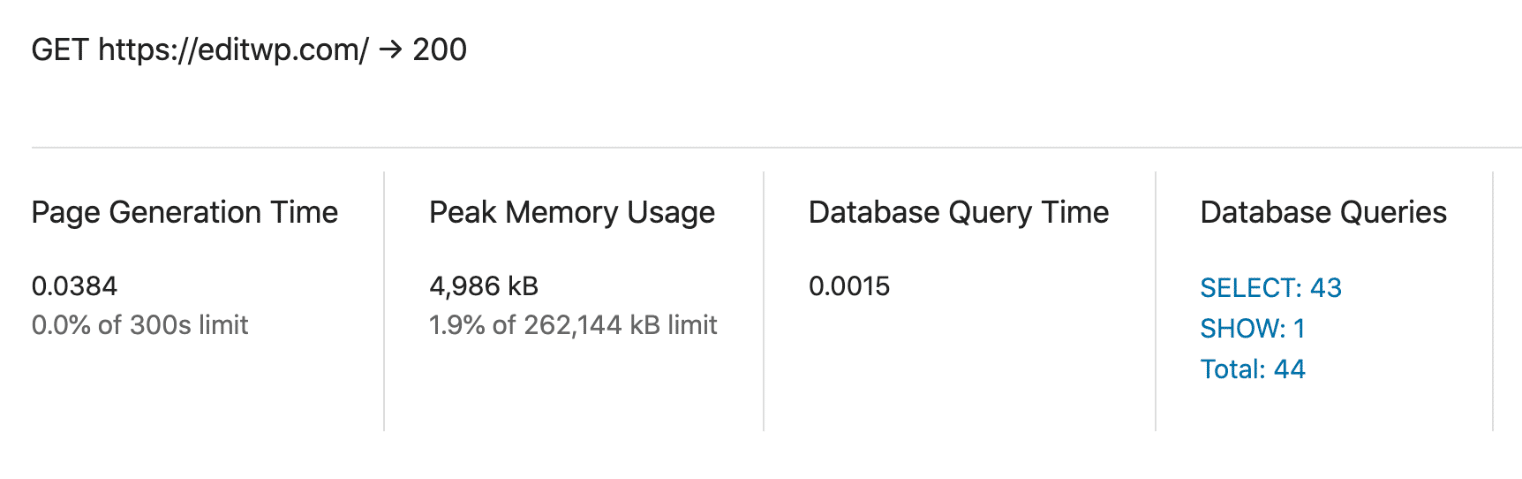Image resolution: width=1522 pixels, height=479 pixels.
Task: Click the 200 response status code
Action: 440,50
